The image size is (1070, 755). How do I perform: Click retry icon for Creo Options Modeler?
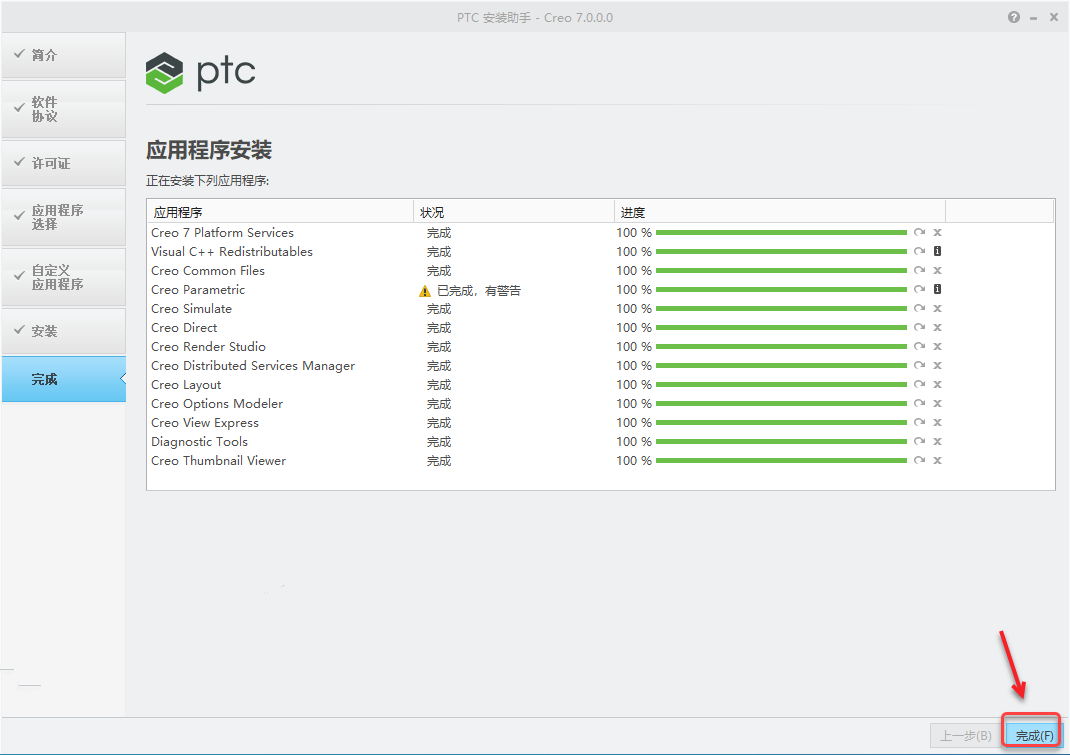(x=920, y=404)
